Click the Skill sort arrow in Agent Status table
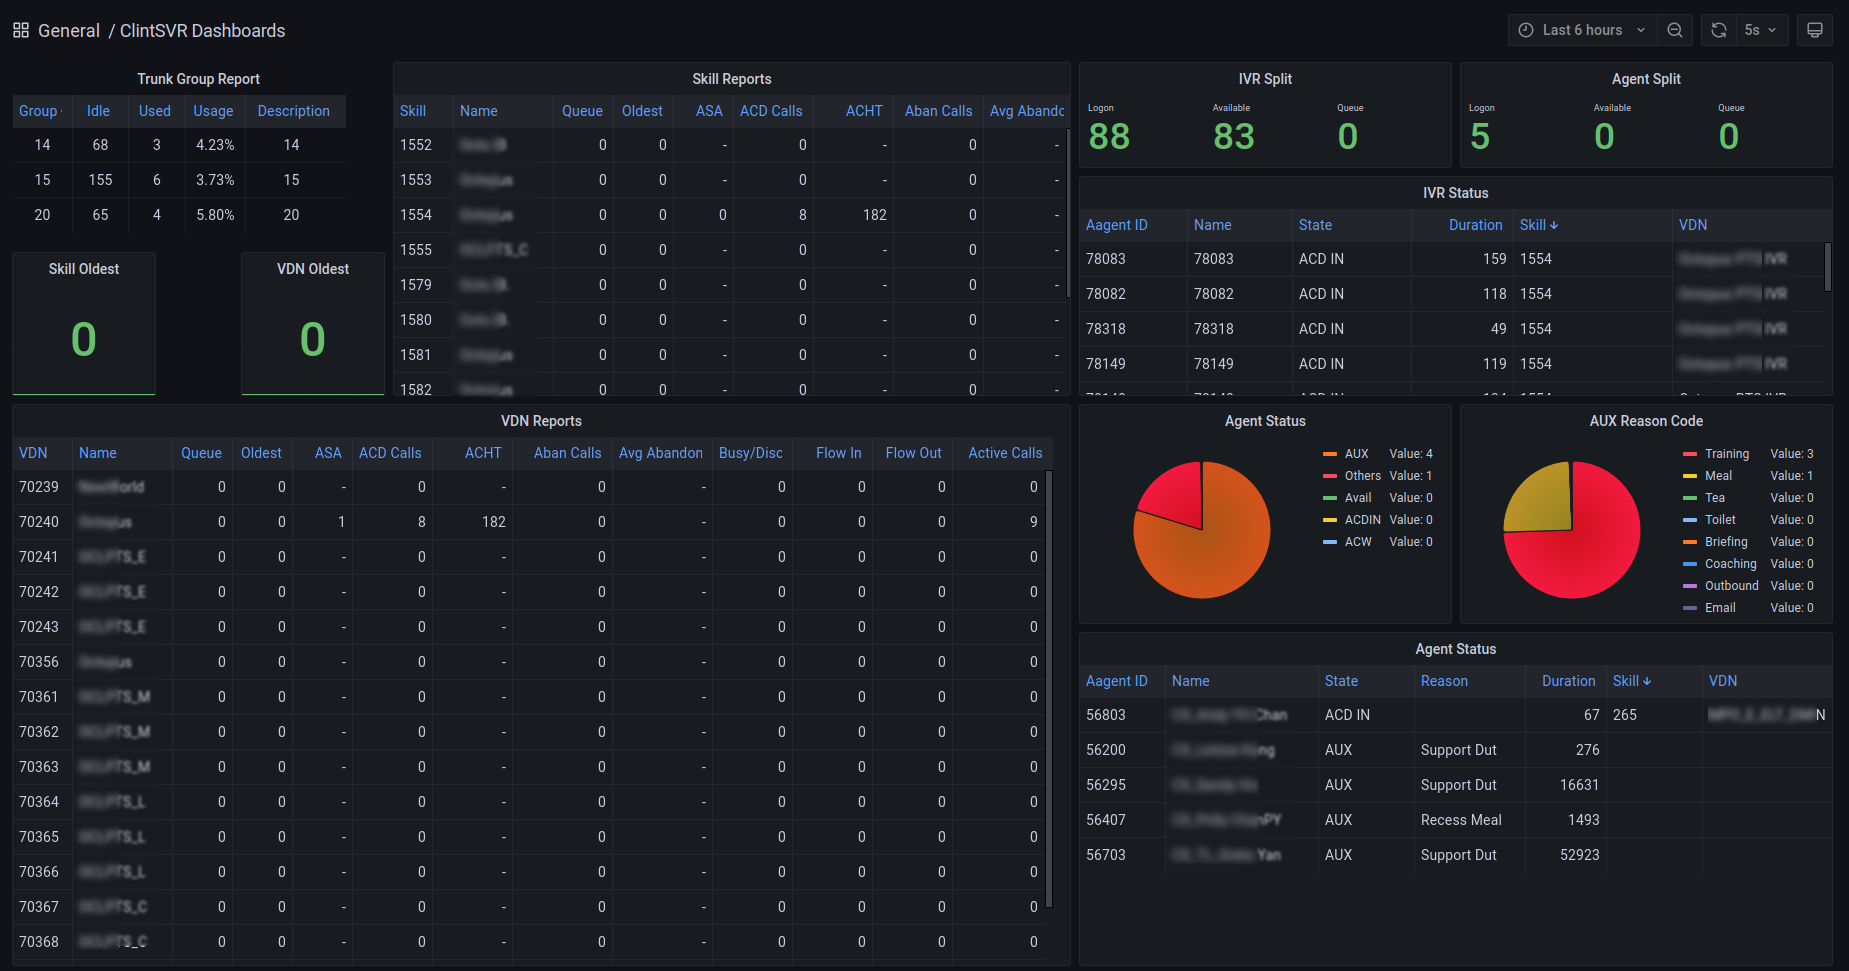 [1647, 682]
